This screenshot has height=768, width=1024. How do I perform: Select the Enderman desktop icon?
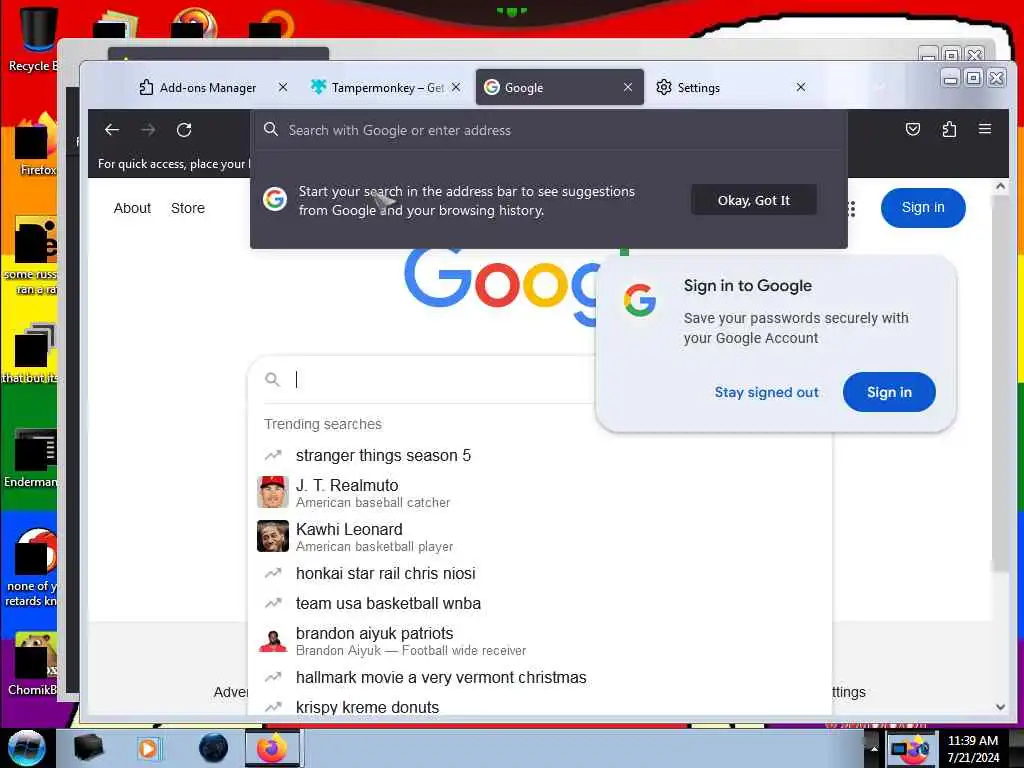click(31, 458)
